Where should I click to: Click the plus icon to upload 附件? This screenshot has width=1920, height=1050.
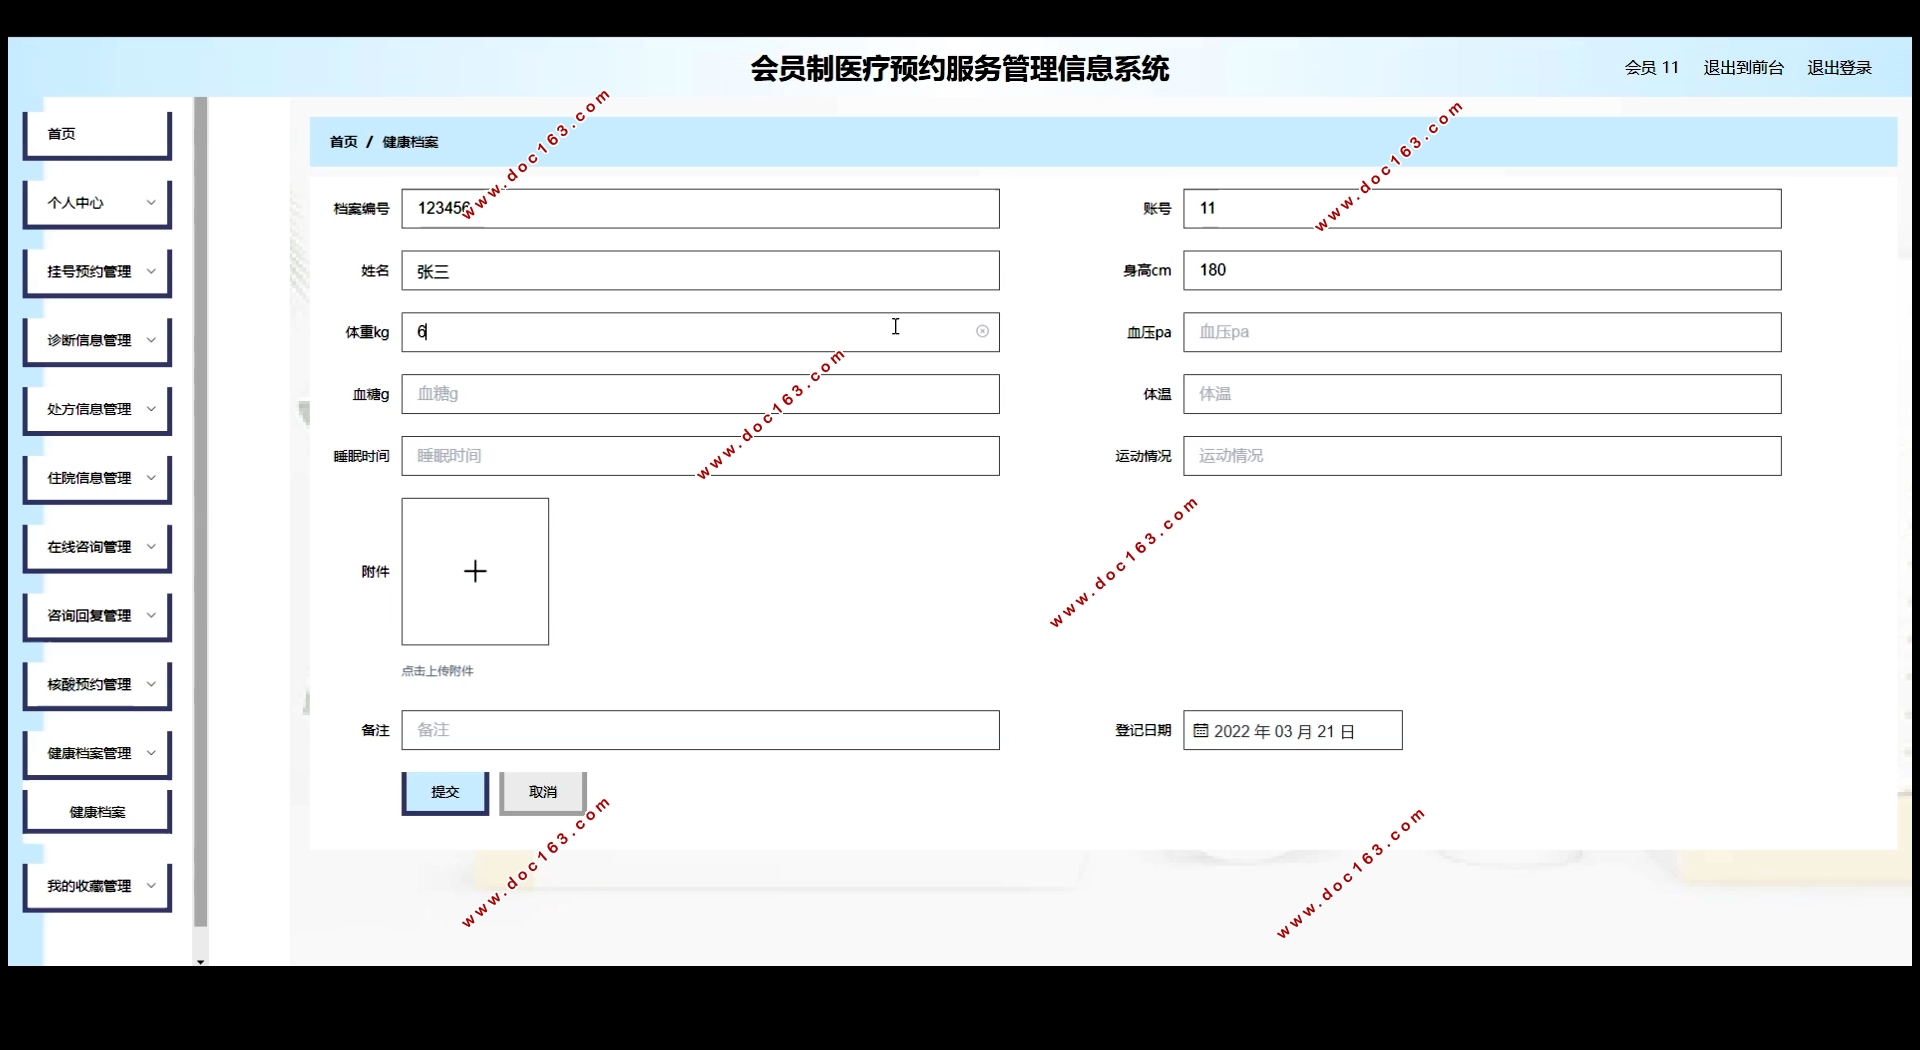[475, 571]
